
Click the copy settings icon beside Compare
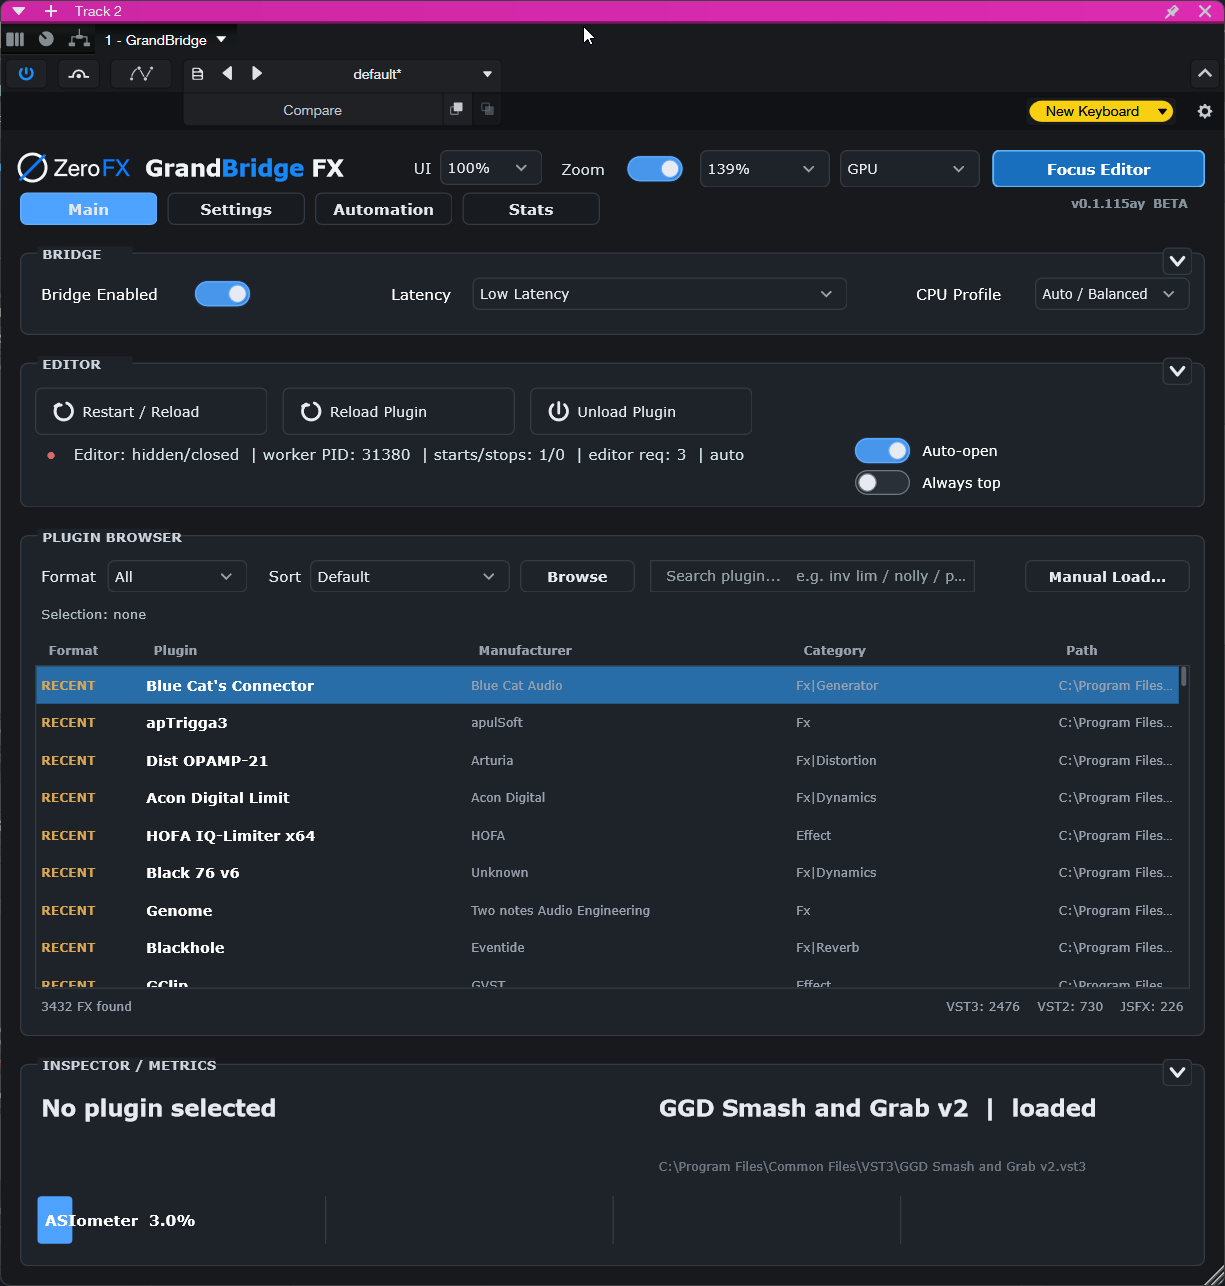[456, 109]
